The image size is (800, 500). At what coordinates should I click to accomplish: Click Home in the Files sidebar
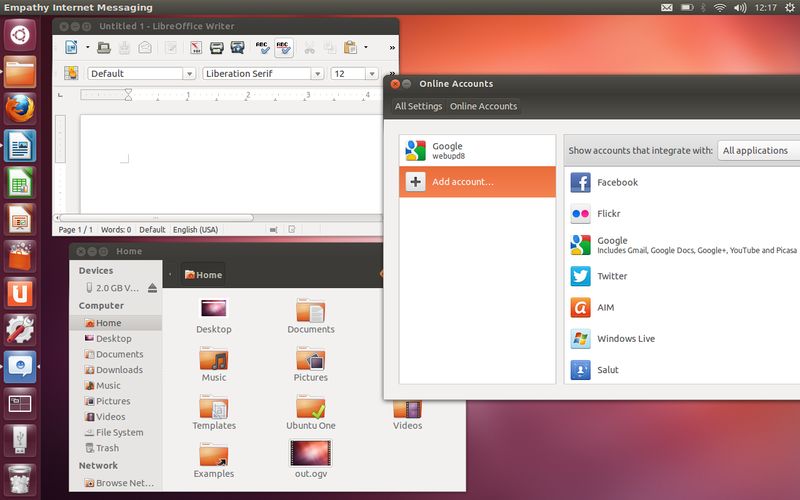116,323
